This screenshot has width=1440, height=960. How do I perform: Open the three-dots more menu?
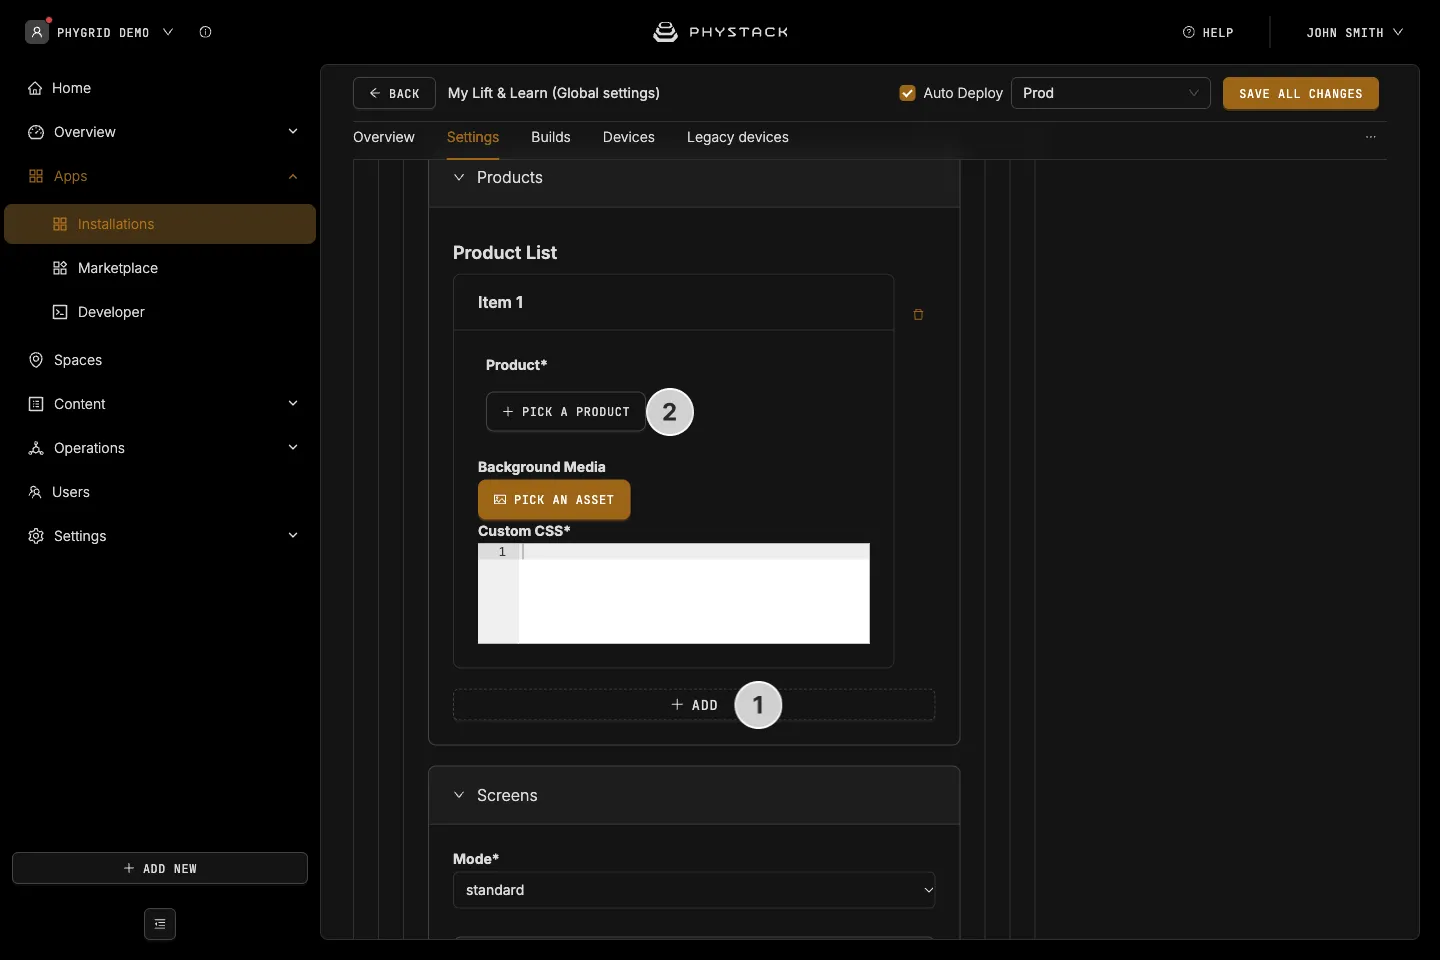[x=1371, y=137]
